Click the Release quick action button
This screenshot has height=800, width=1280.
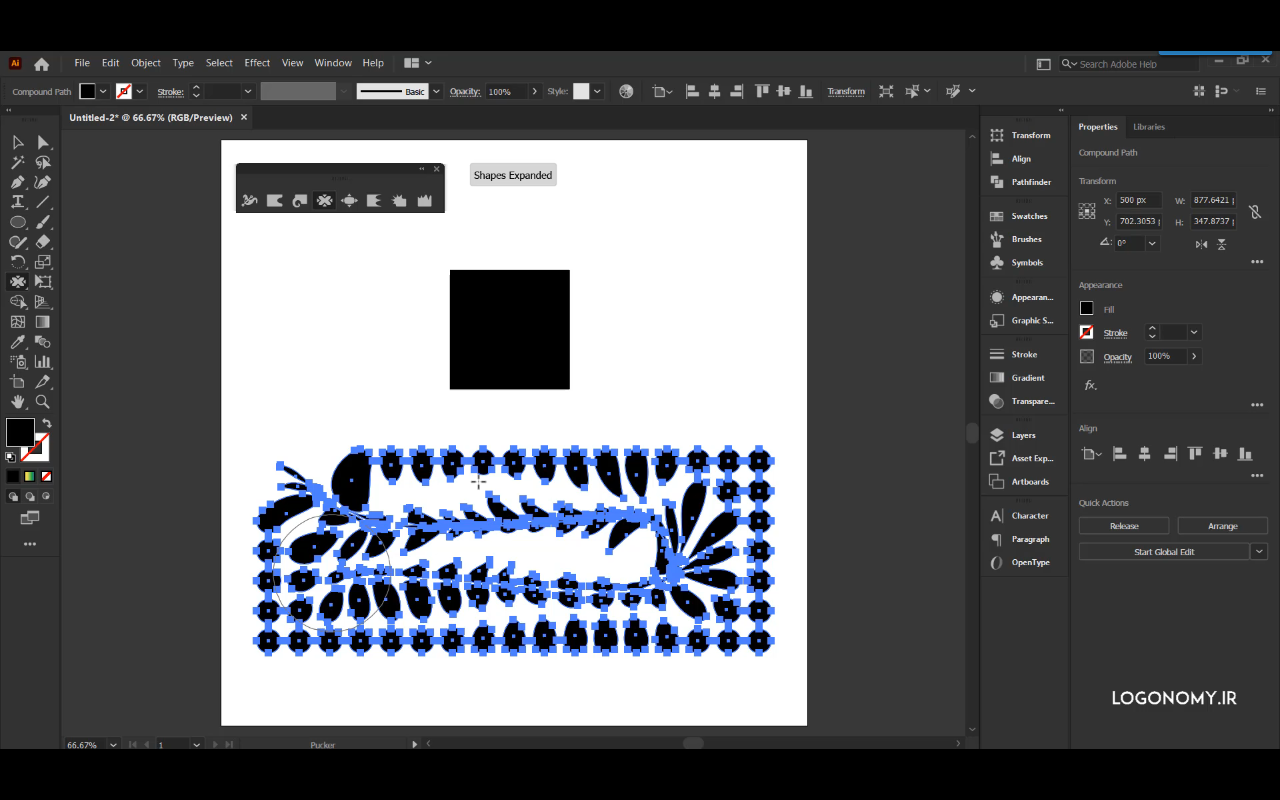tap(1124, 526)
